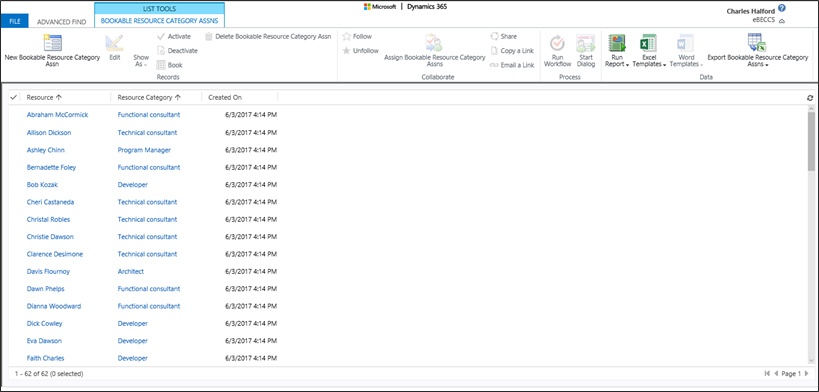Open the Excel Templates dropdown
819x392 pixels.
click(649, 61)
